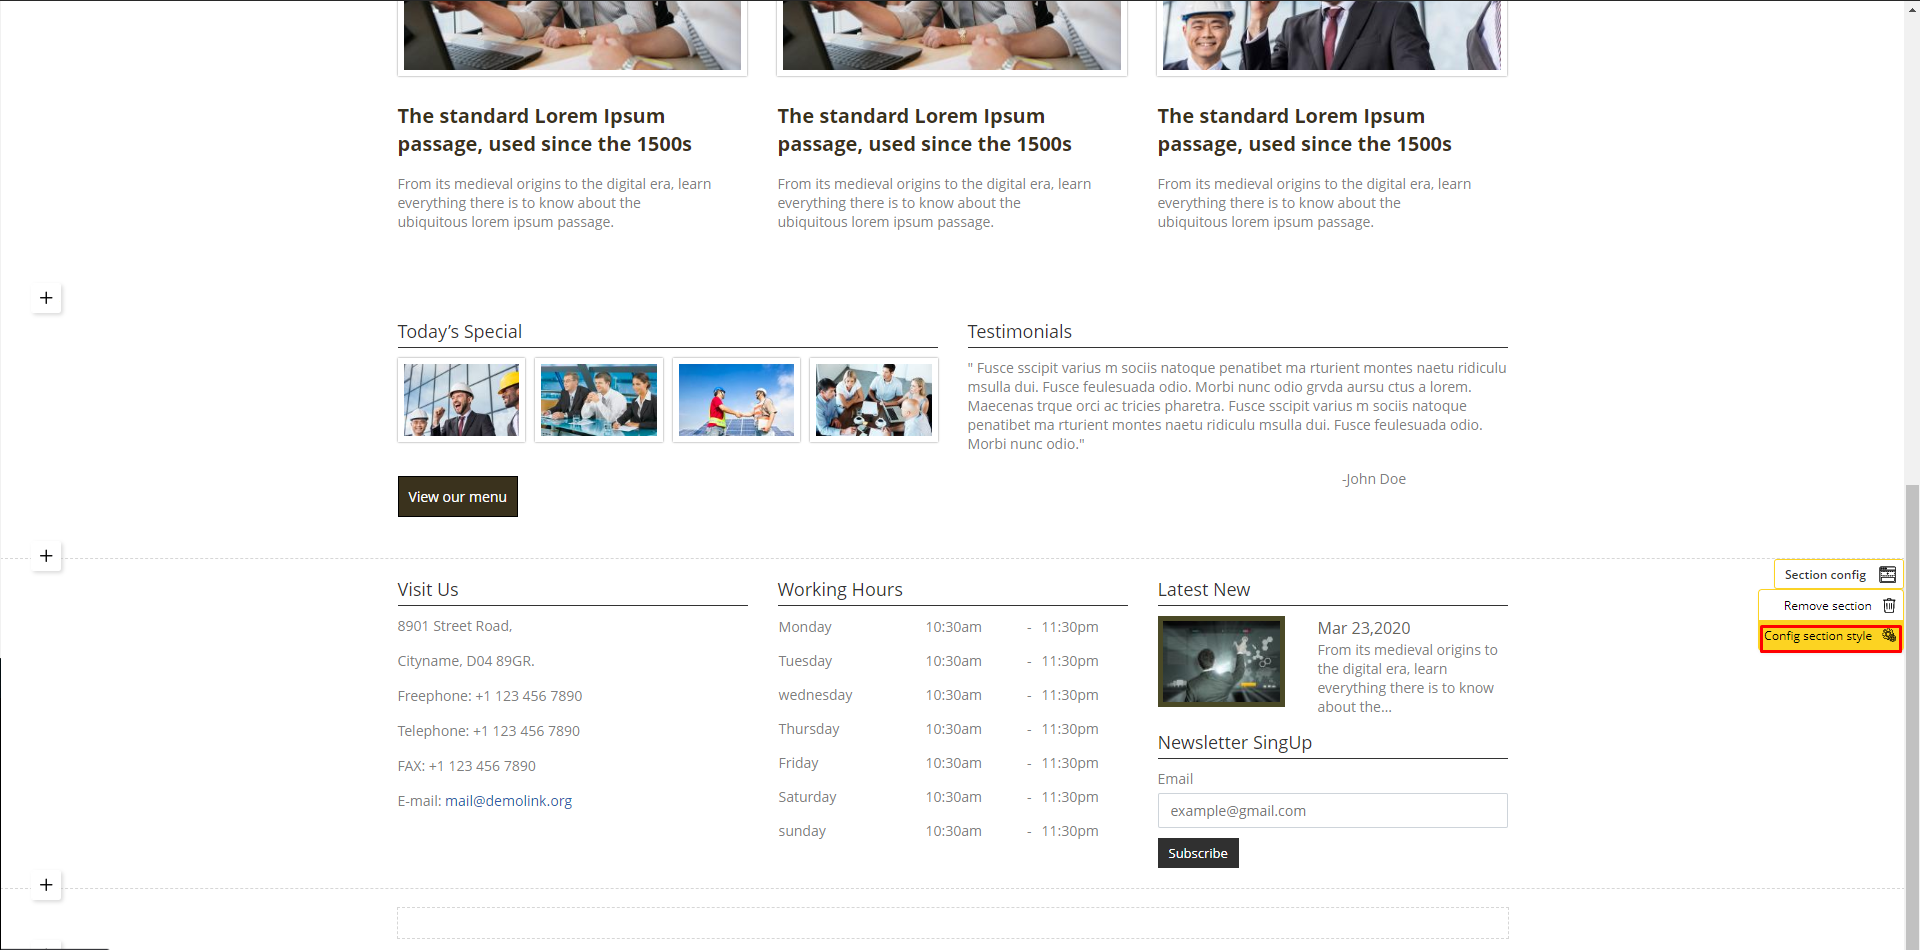Image resolution: width=1920 pixels, height=950 pixels.
Task: Click the add-section plus icon below Working Hours
Action: click(46, 885)
